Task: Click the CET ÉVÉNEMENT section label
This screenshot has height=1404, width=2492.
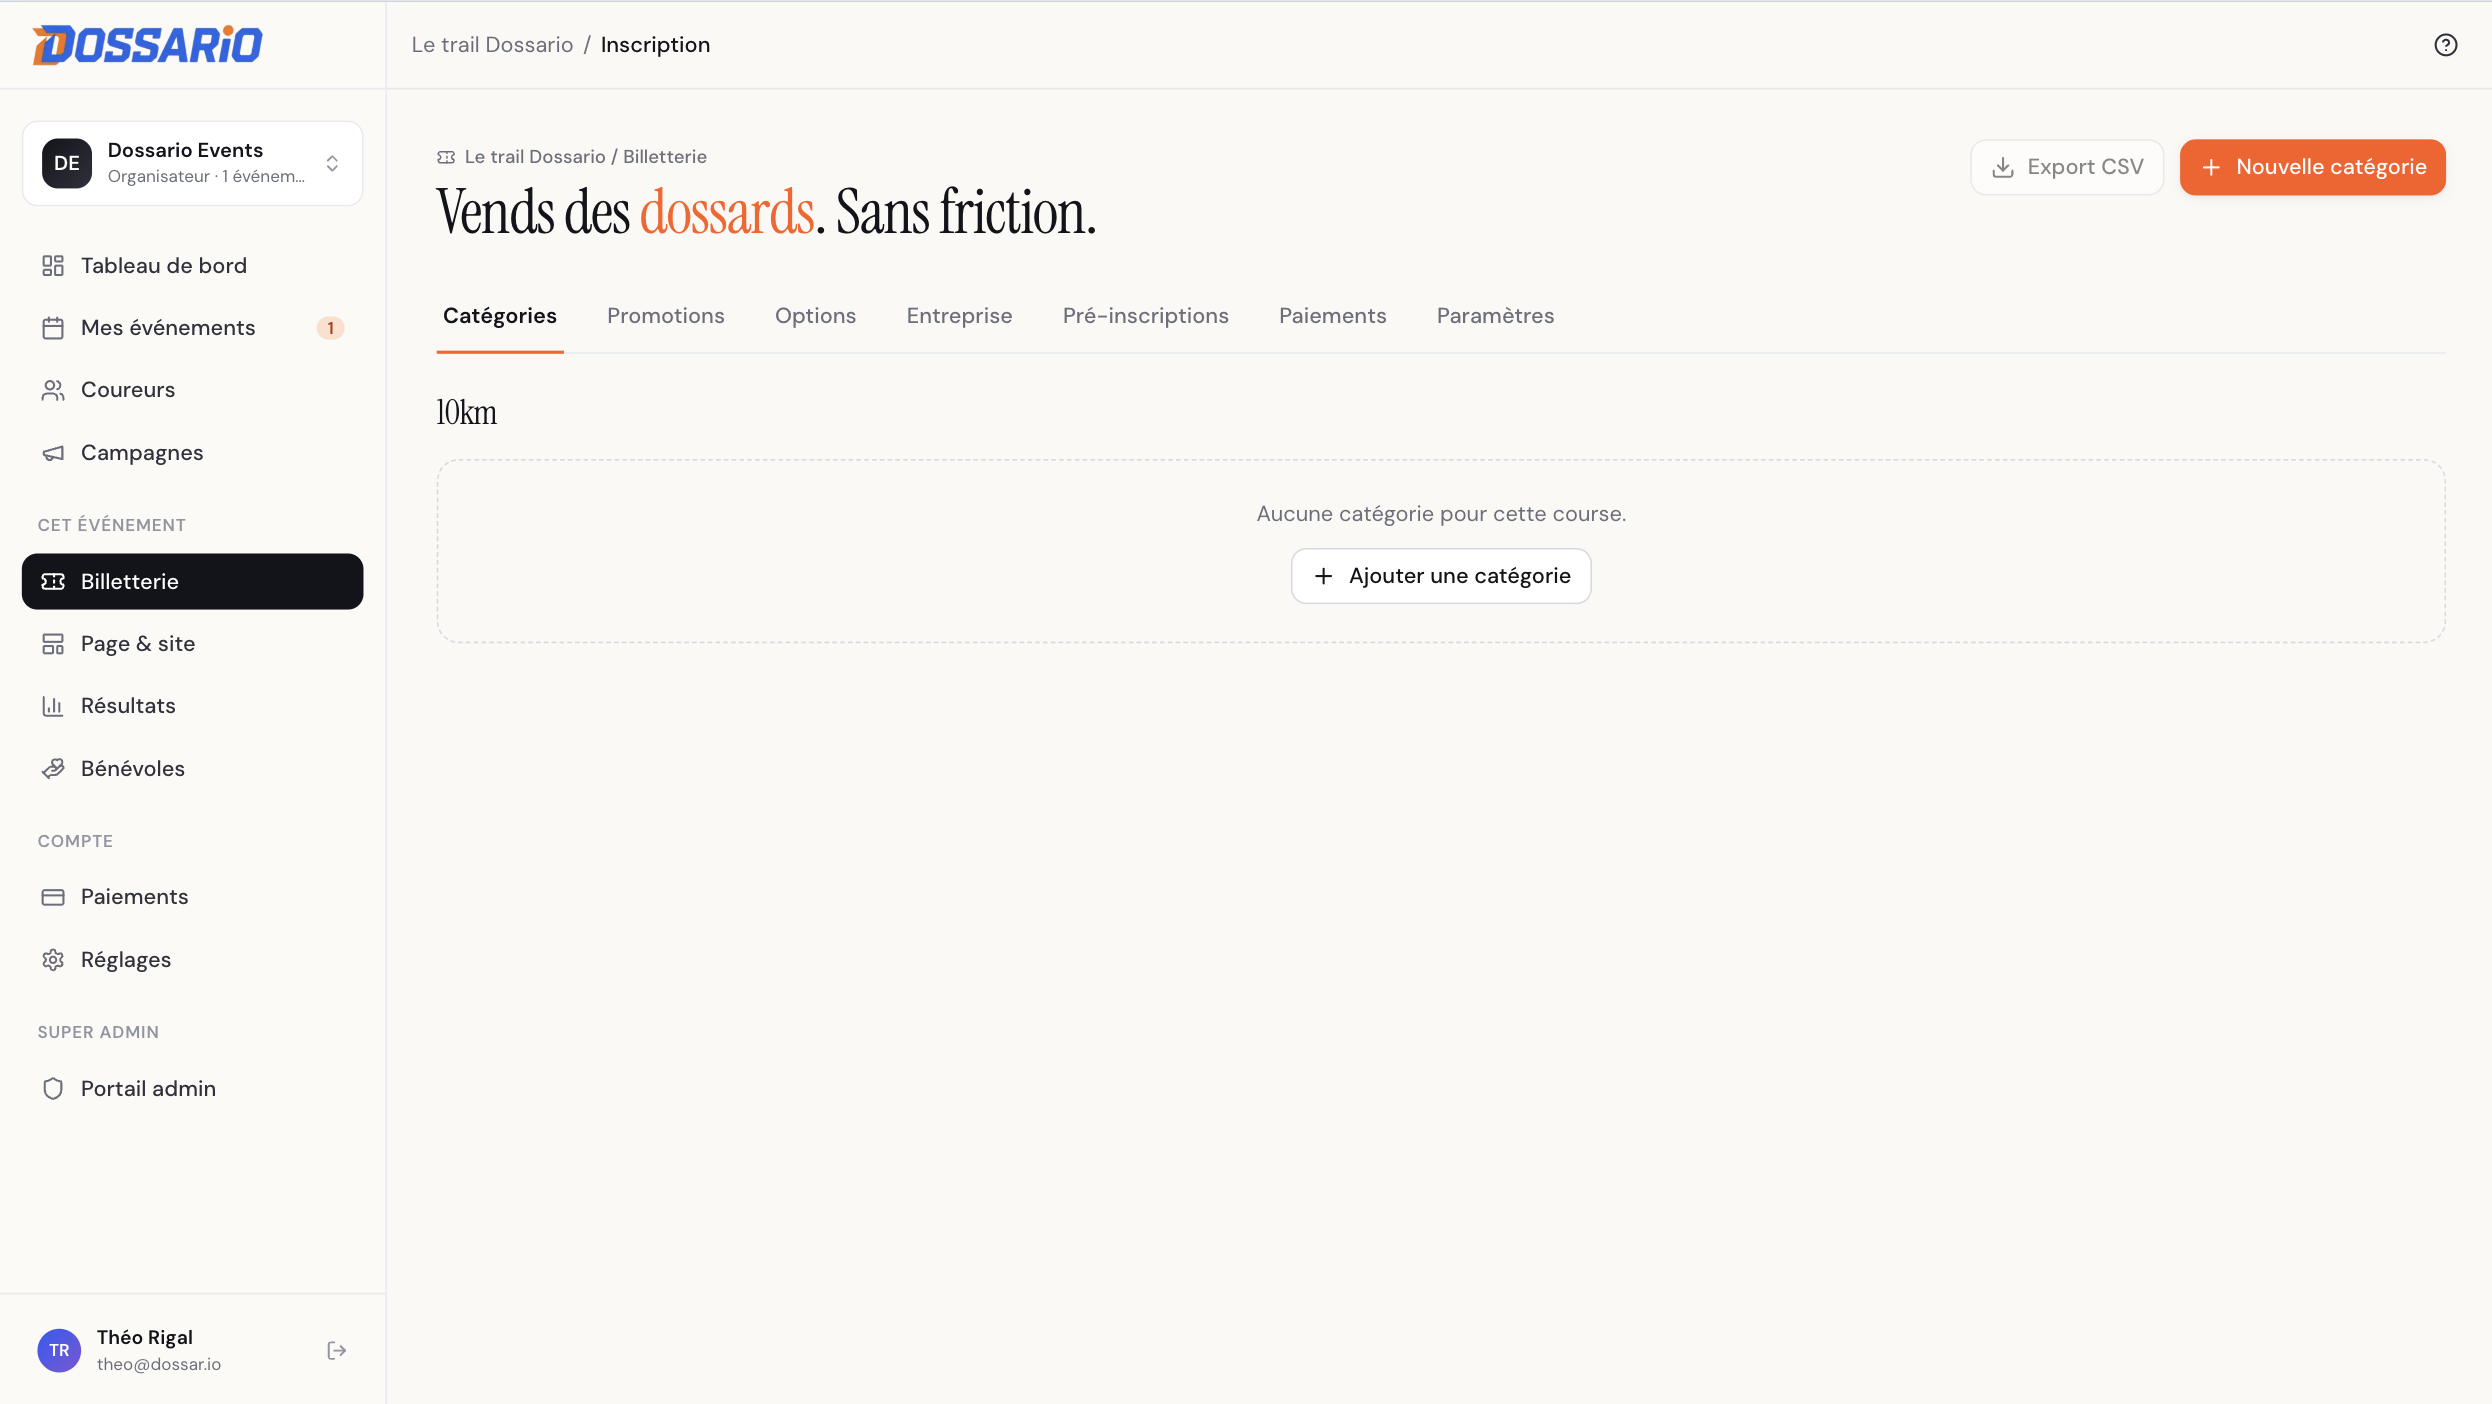Action: tap(112, 526)
